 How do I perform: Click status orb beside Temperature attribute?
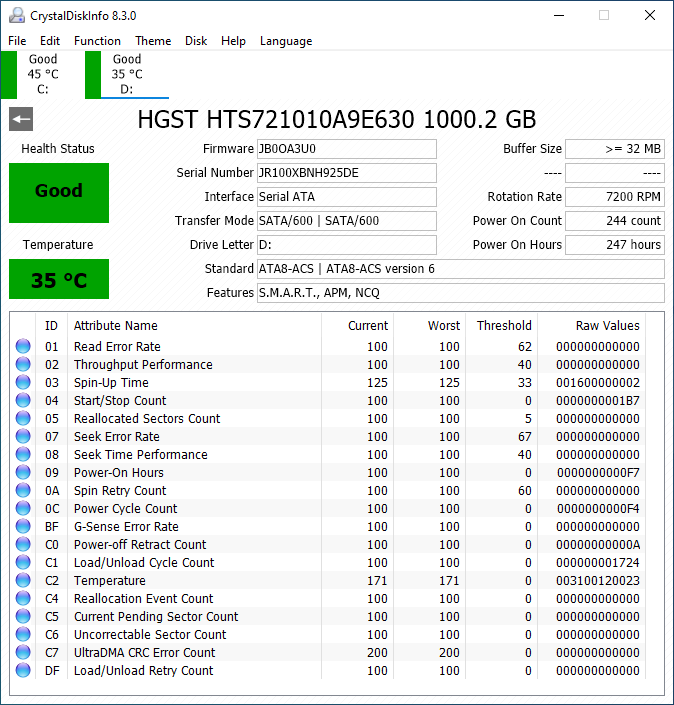coord(23,581)
